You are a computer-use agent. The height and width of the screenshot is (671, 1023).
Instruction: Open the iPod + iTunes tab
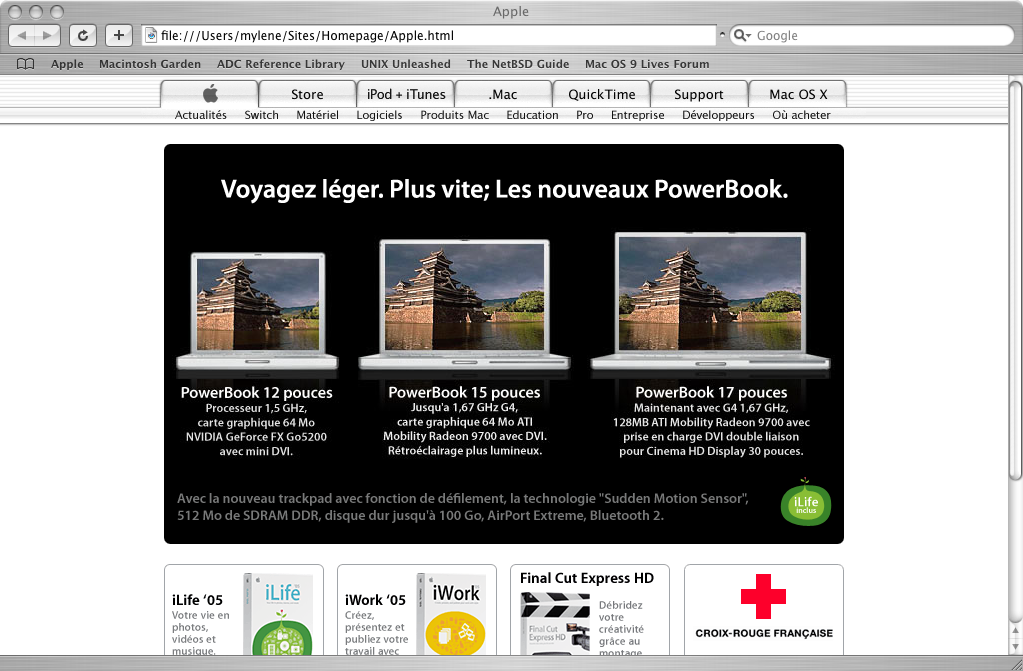(x=406, y=94)
